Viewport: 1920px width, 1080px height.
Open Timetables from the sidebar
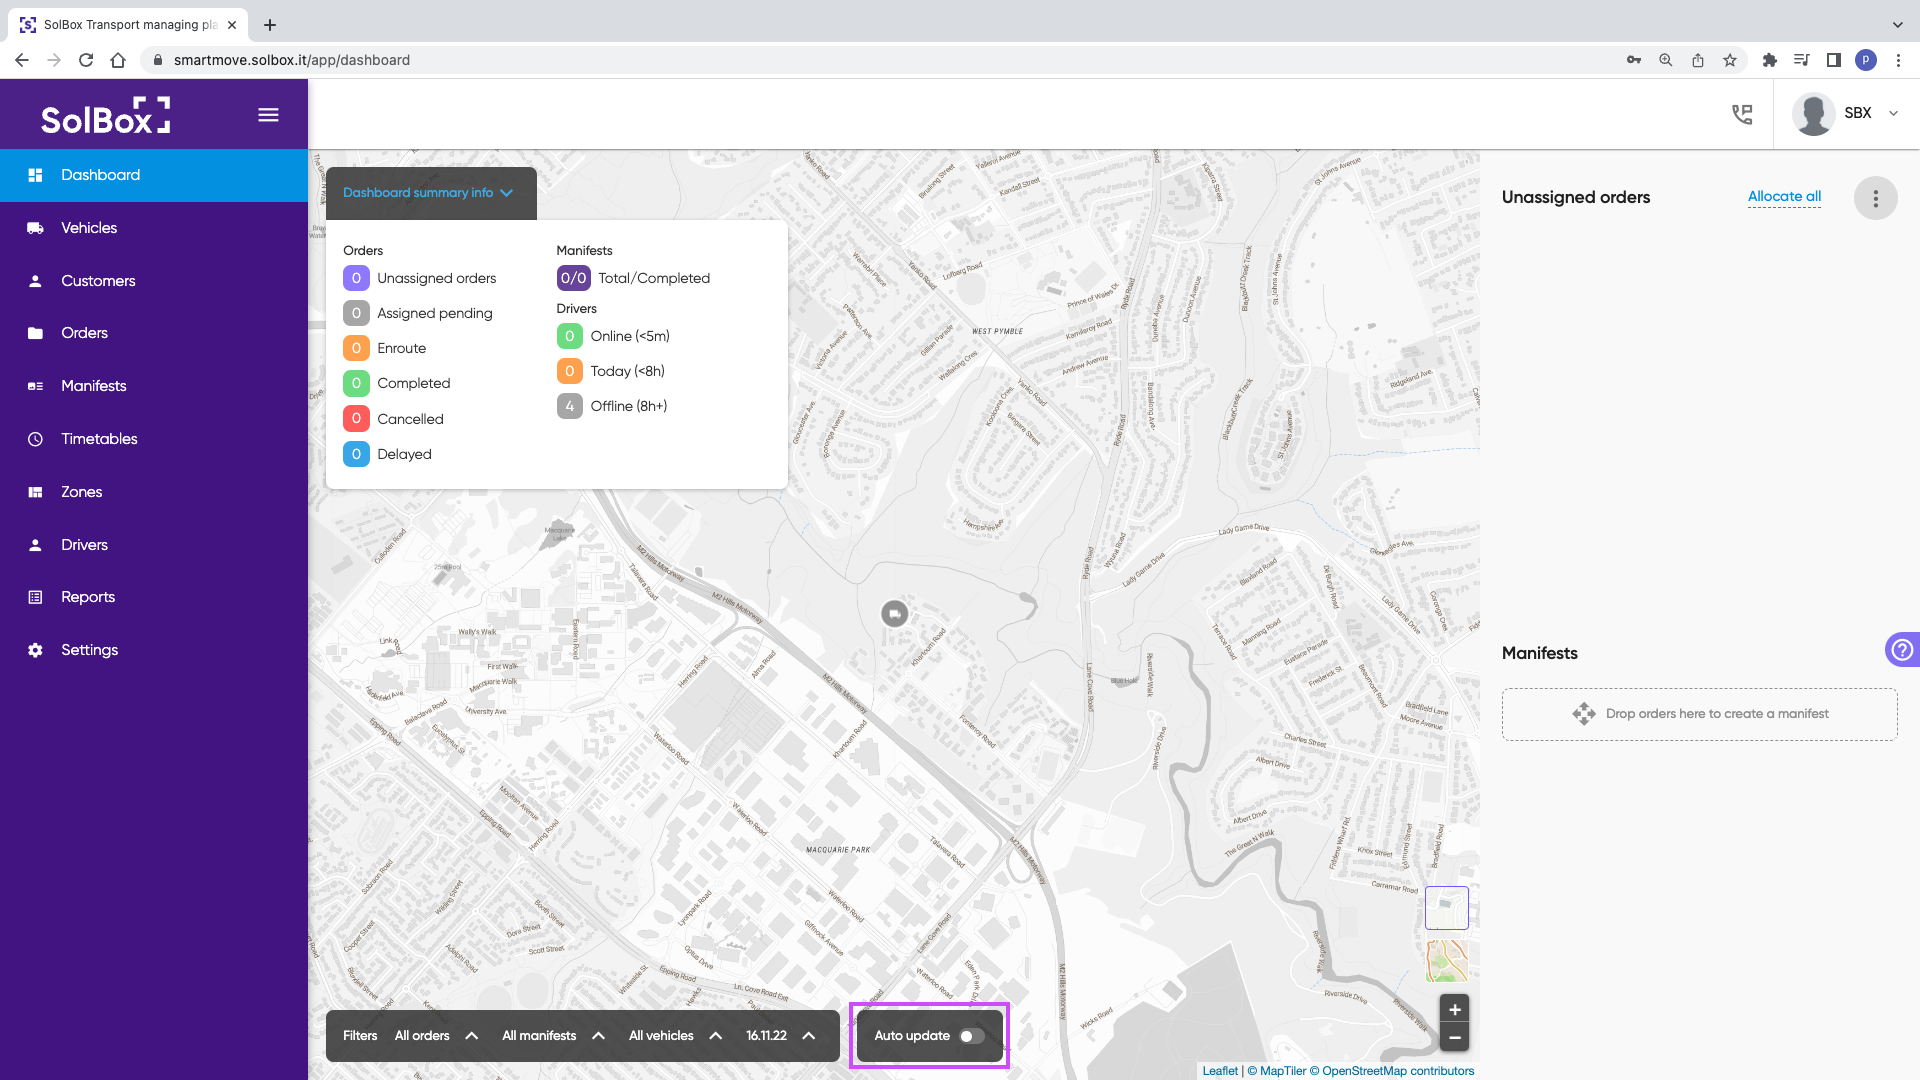point(99,438)
